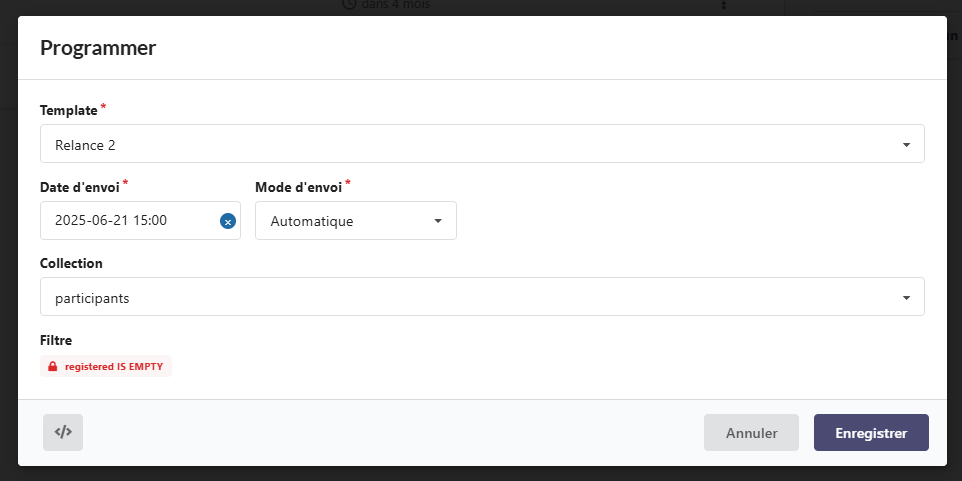The width and height of the screenshot is (962, 481).
Task: Click the Collection field label
Action: (x=71, y=263)
